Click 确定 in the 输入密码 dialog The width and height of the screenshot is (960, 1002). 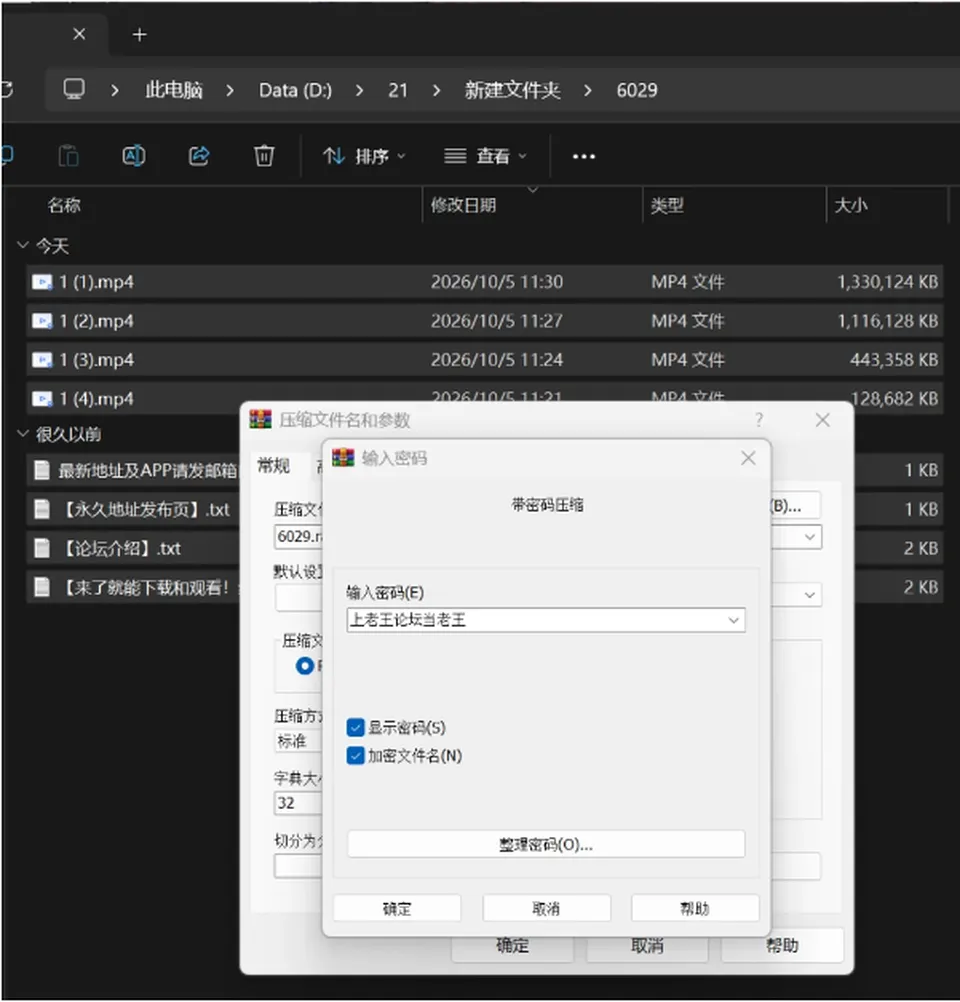397,908
